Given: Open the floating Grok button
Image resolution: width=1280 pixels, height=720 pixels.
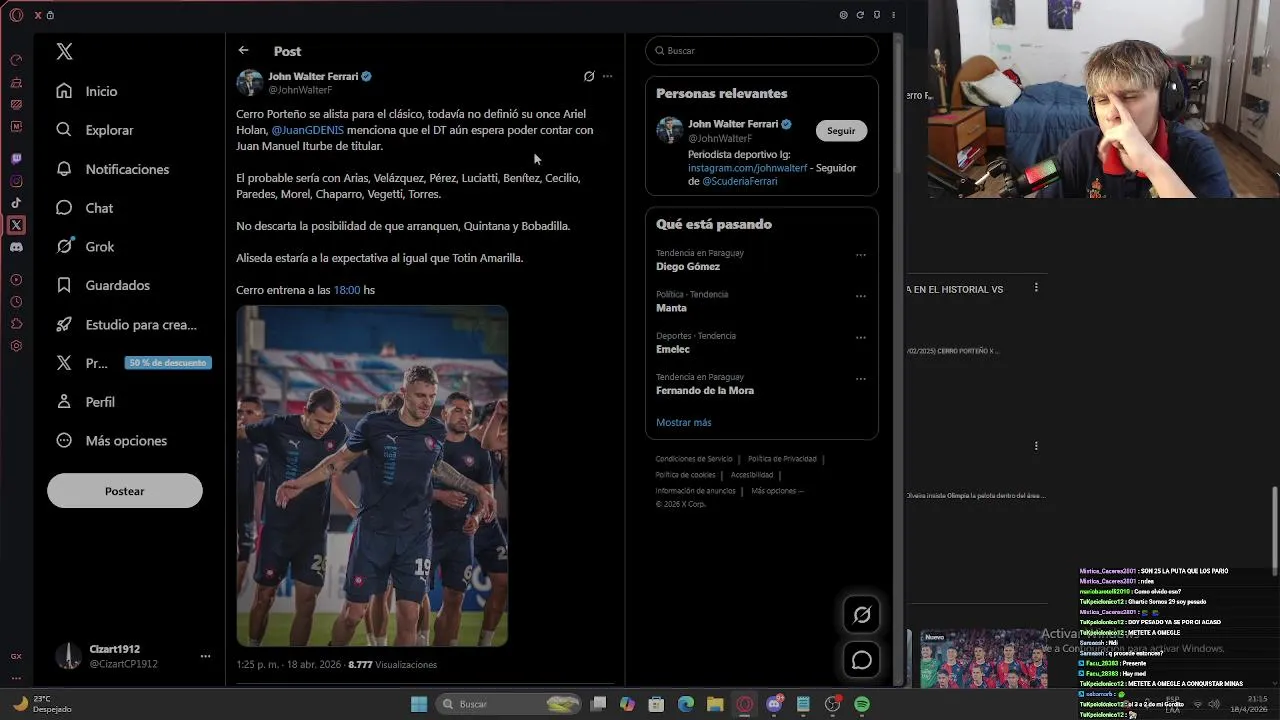Looking at the screenshot, I should coord(861,615).
